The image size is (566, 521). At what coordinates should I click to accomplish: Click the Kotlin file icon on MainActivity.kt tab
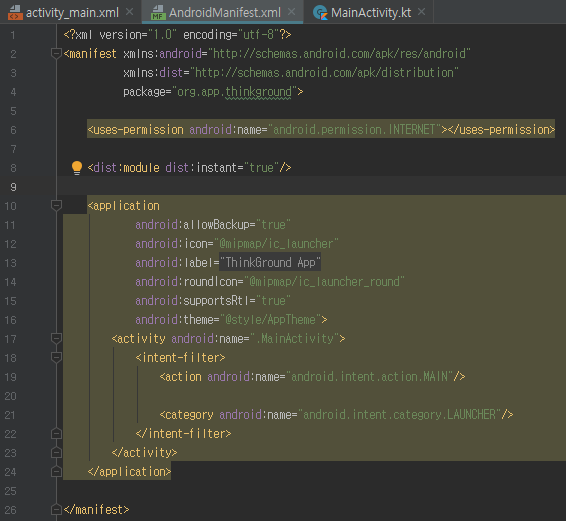click(320, 13)
